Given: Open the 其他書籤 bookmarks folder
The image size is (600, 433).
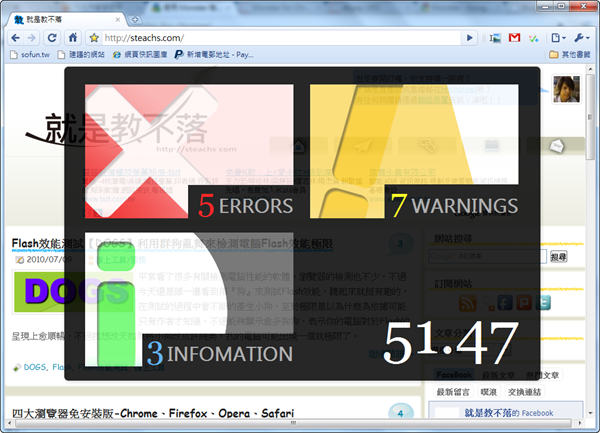Looking at the screenshot, I should point(570,55).
